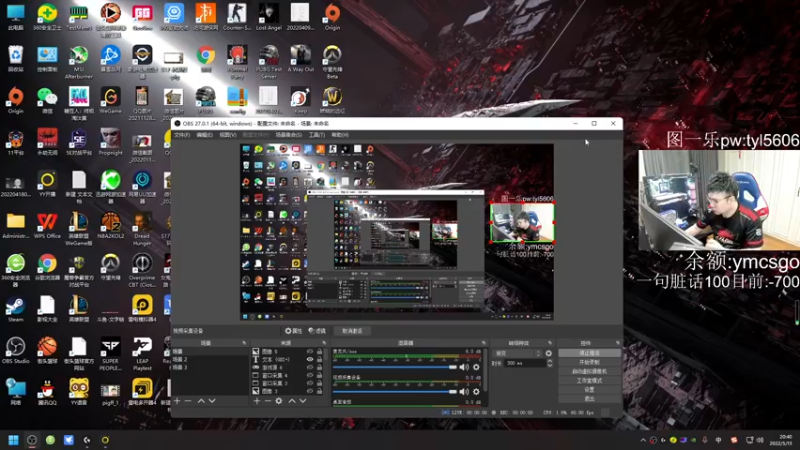Open the first mixer channel settings gear menu

click(476, 367)
